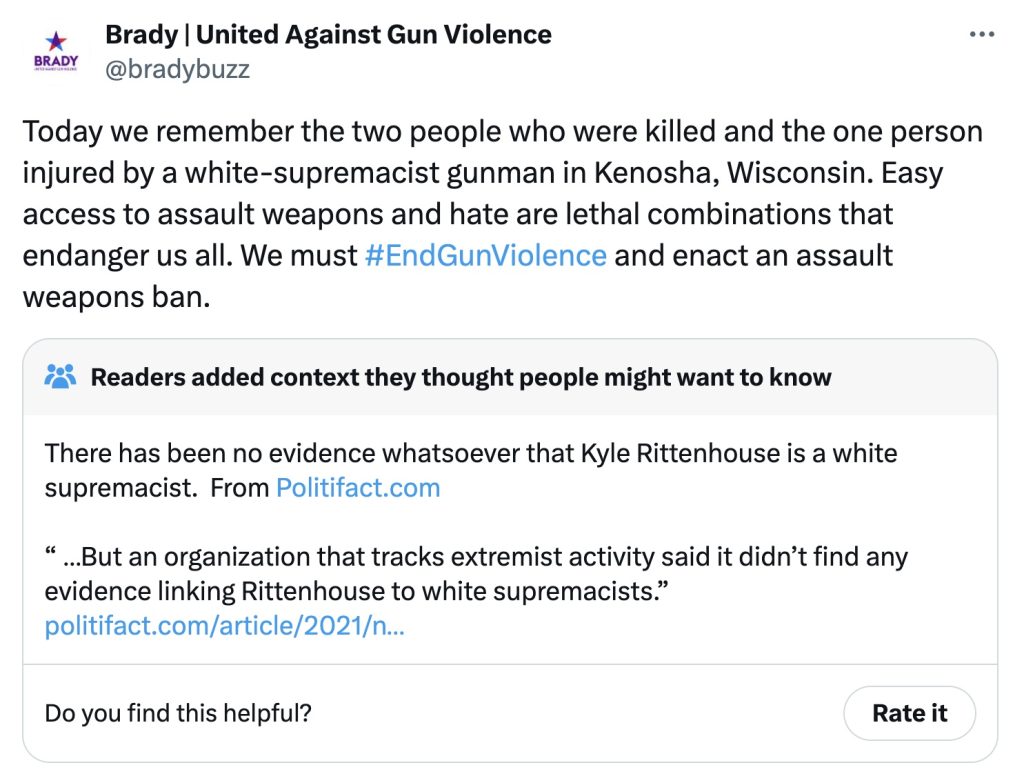Click the 'Do you find this helpful?' prompt
Image resolution: width=1024 pixels, height=774 pixels.
pos(179,713)
